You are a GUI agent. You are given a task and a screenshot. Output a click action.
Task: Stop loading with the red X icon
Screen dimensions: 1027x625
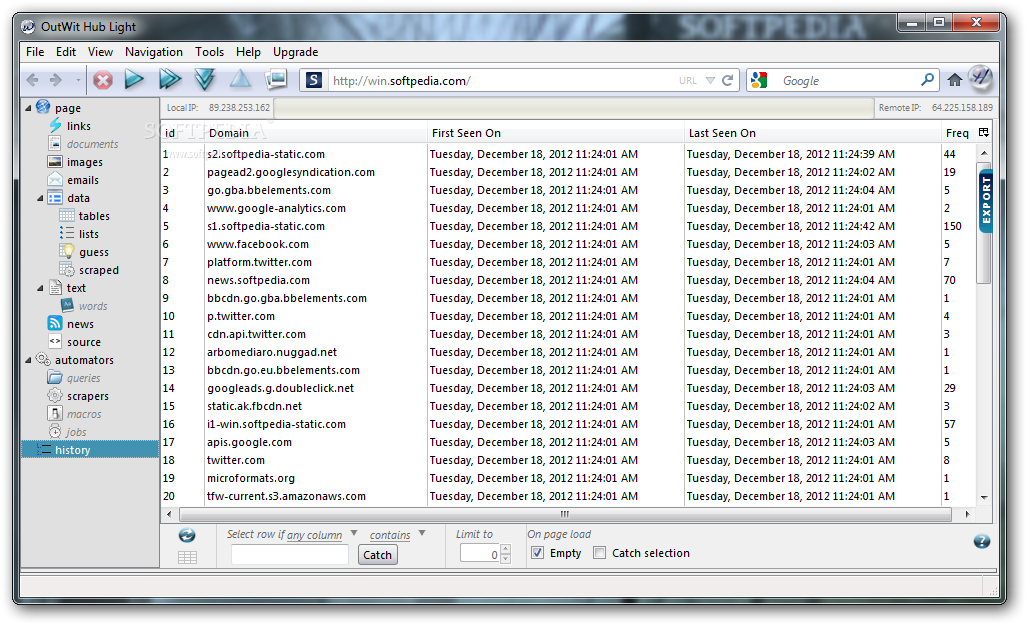102,80
